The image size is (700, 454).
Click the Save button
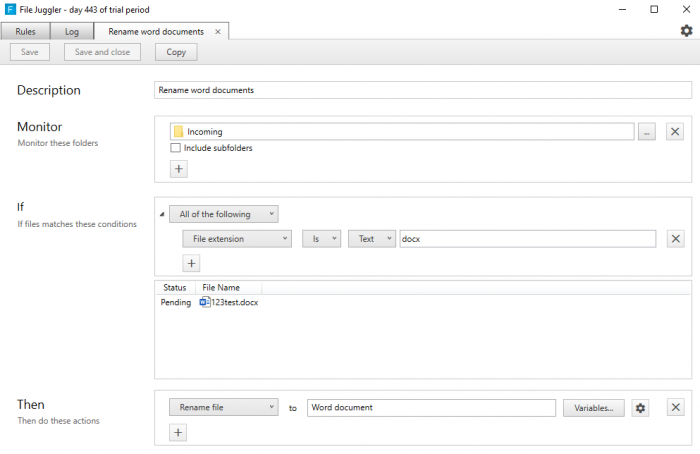pos(30,52)
